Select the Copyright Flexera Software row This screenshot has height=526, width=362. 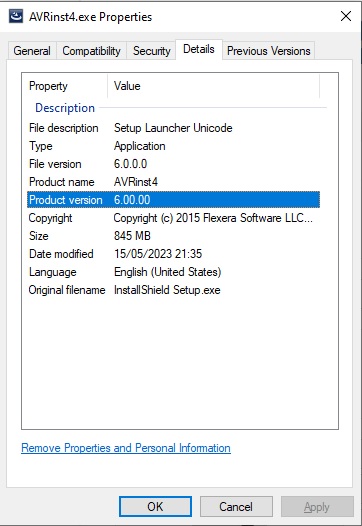click(x=173, y=218)
